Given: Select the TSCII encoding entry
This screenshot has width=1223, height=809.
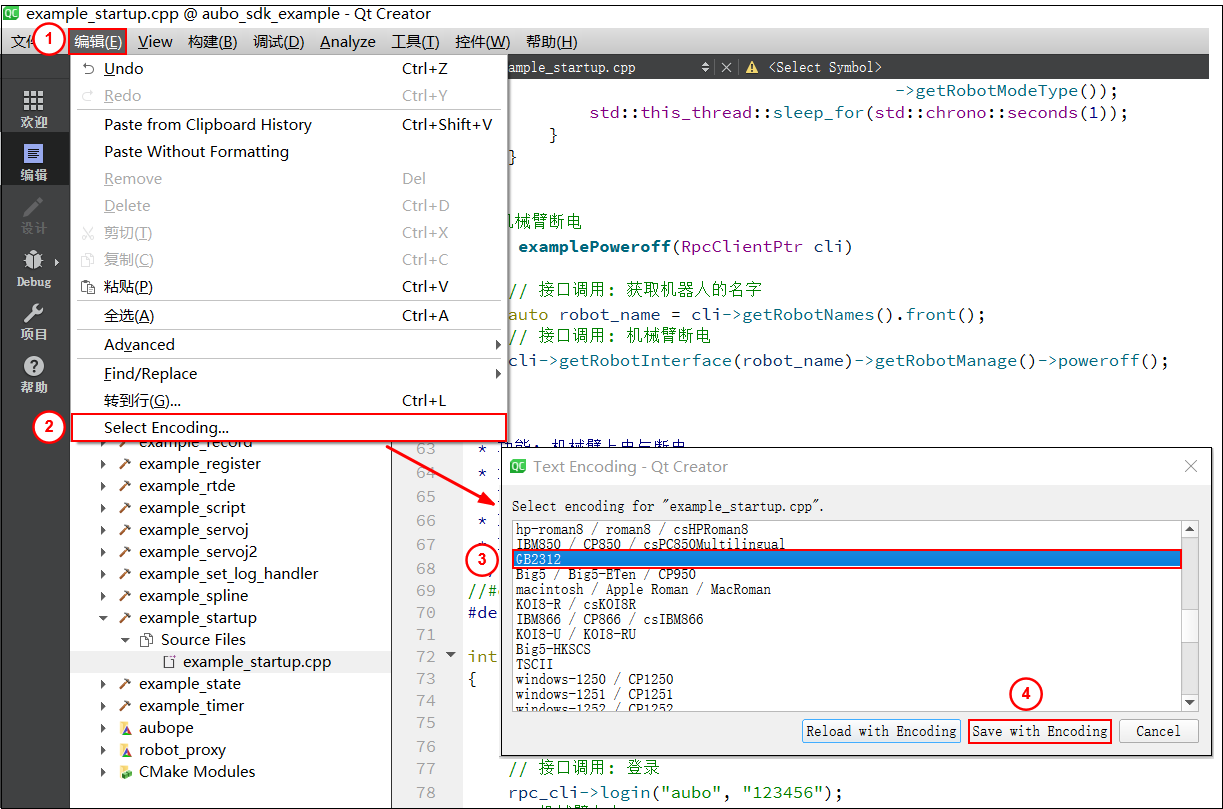Looking at the screenshot, I should 846,664.
